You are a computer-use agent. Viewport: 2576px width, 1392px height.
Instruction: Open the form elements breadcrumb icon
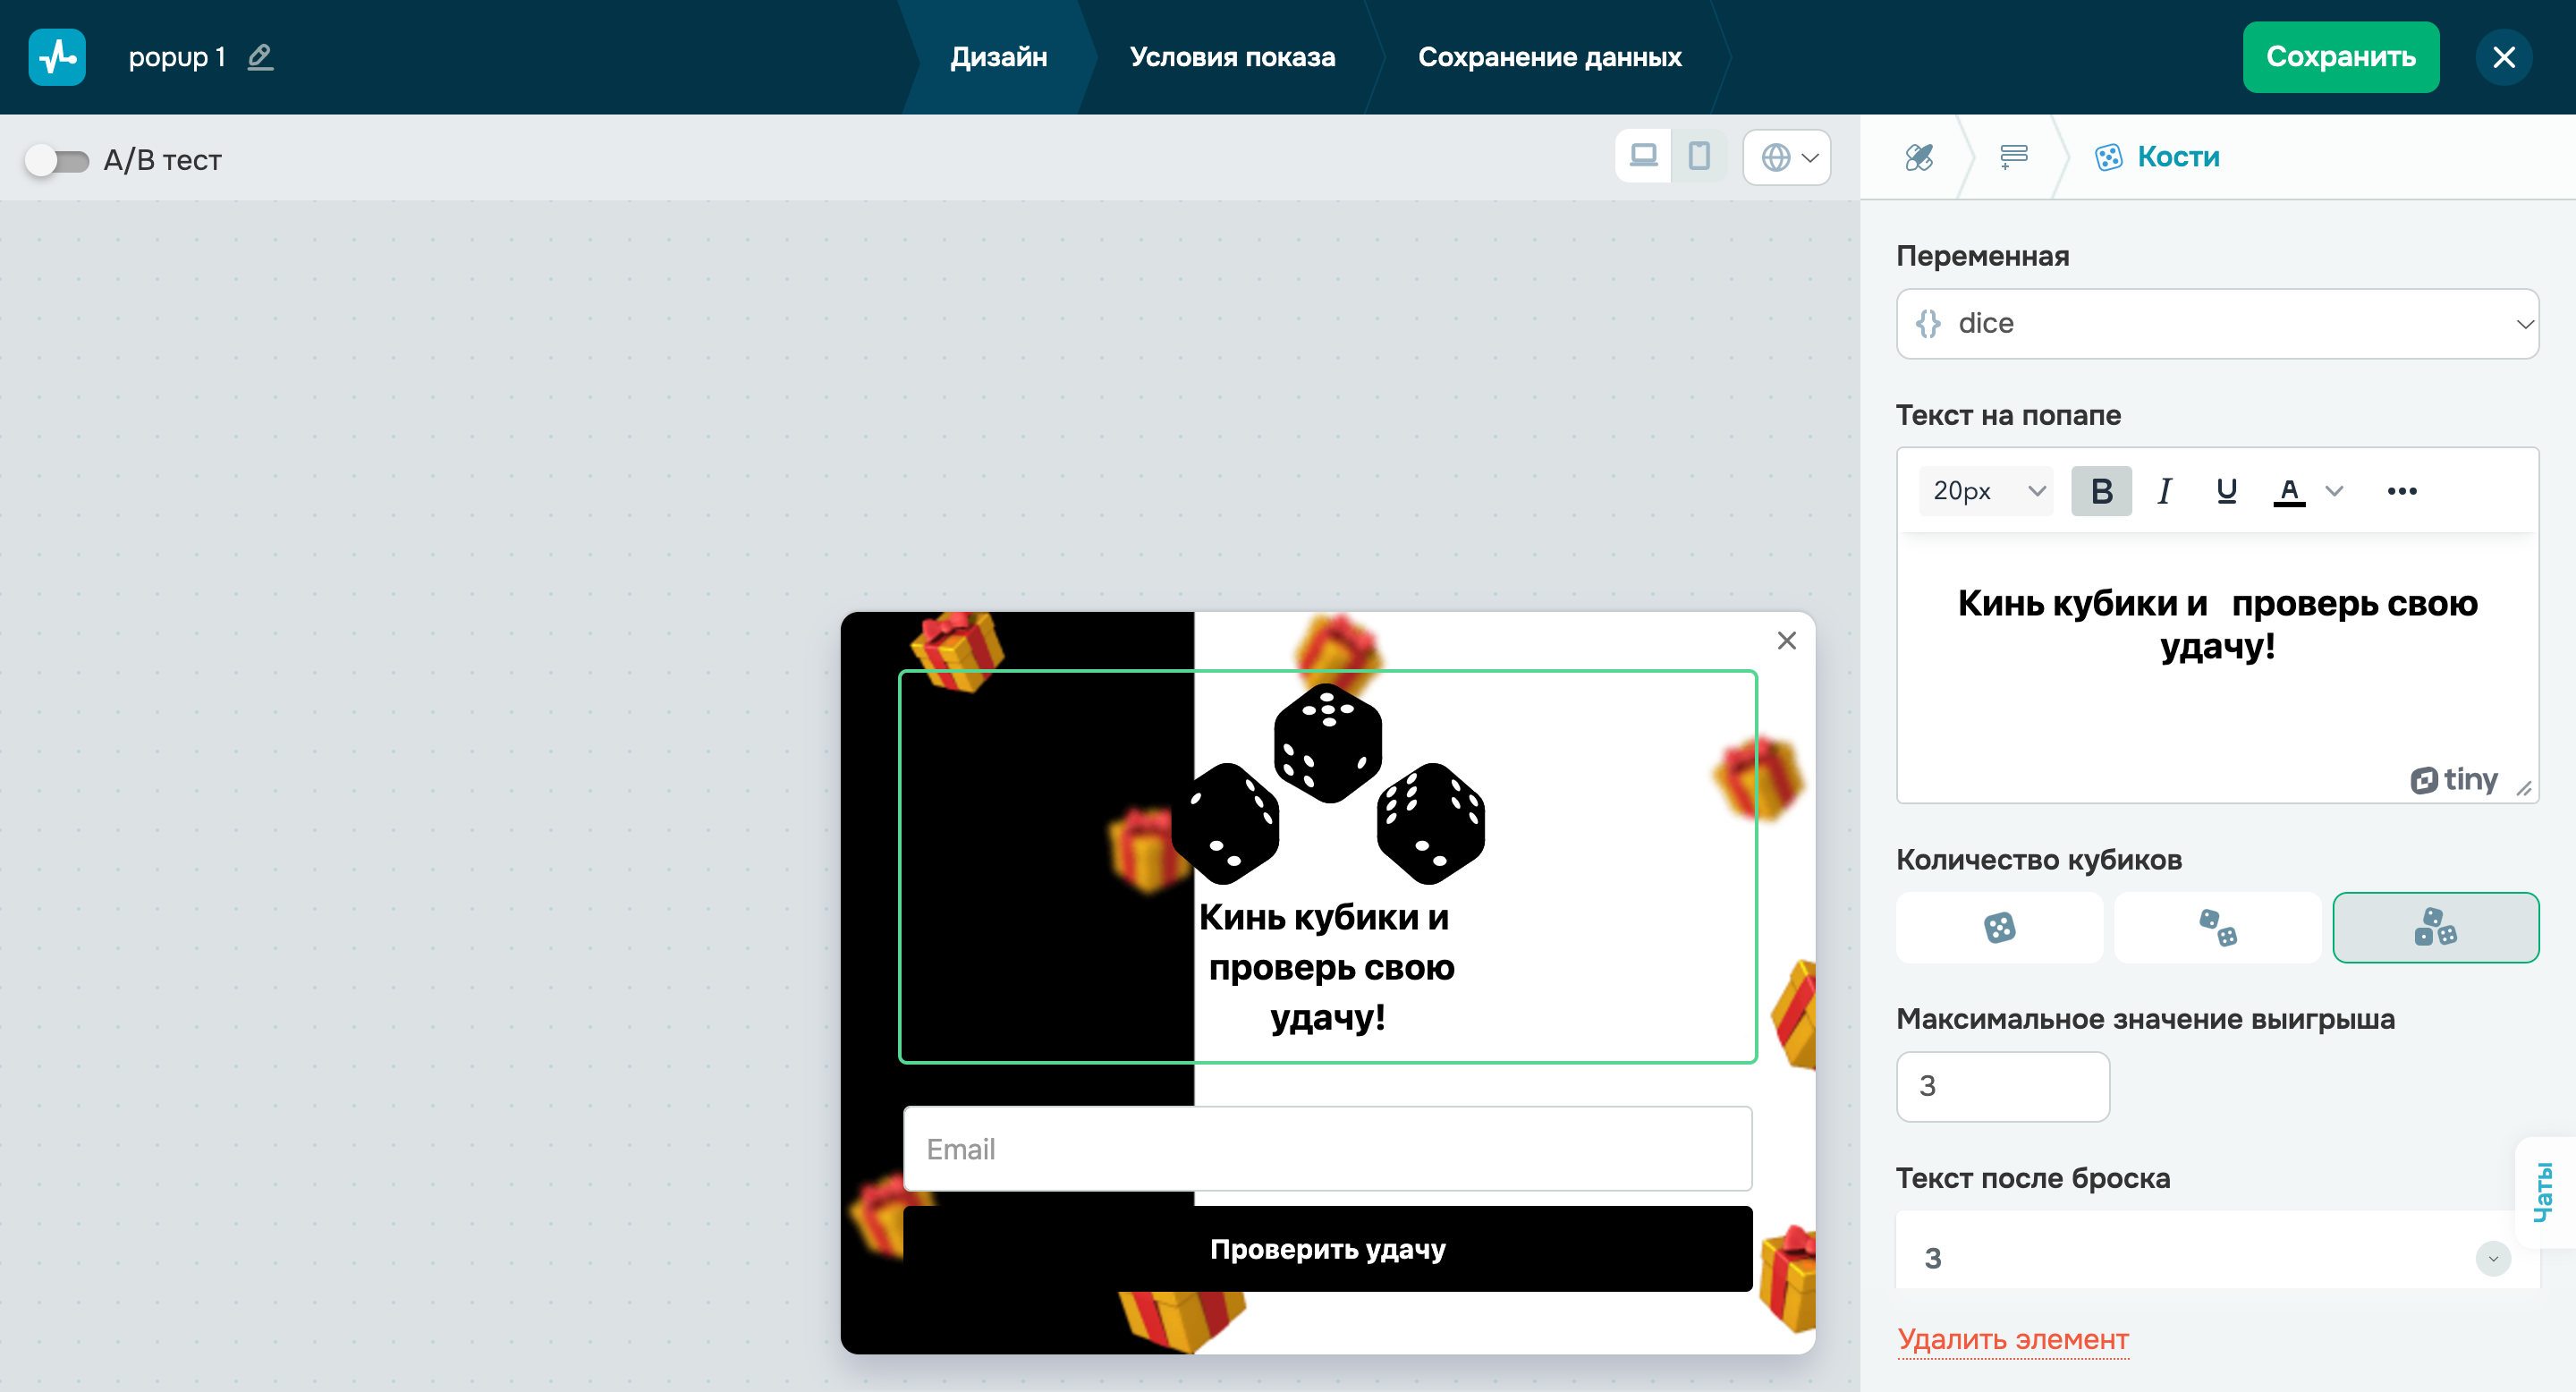coord(2013,157)
